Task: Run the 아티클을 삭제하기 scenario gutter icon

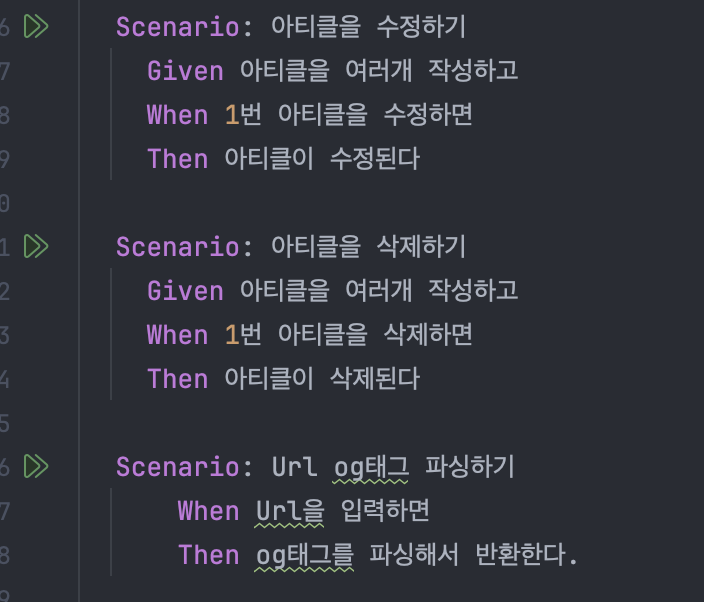Action: click(x=36, y=246)
